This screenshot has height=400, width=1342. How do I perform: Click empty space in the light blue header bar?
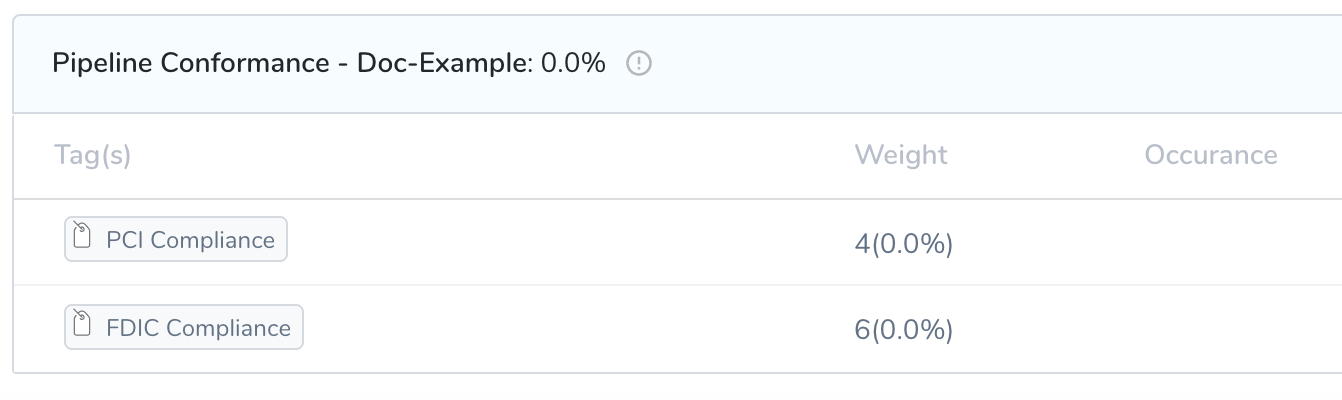(990, 64)
